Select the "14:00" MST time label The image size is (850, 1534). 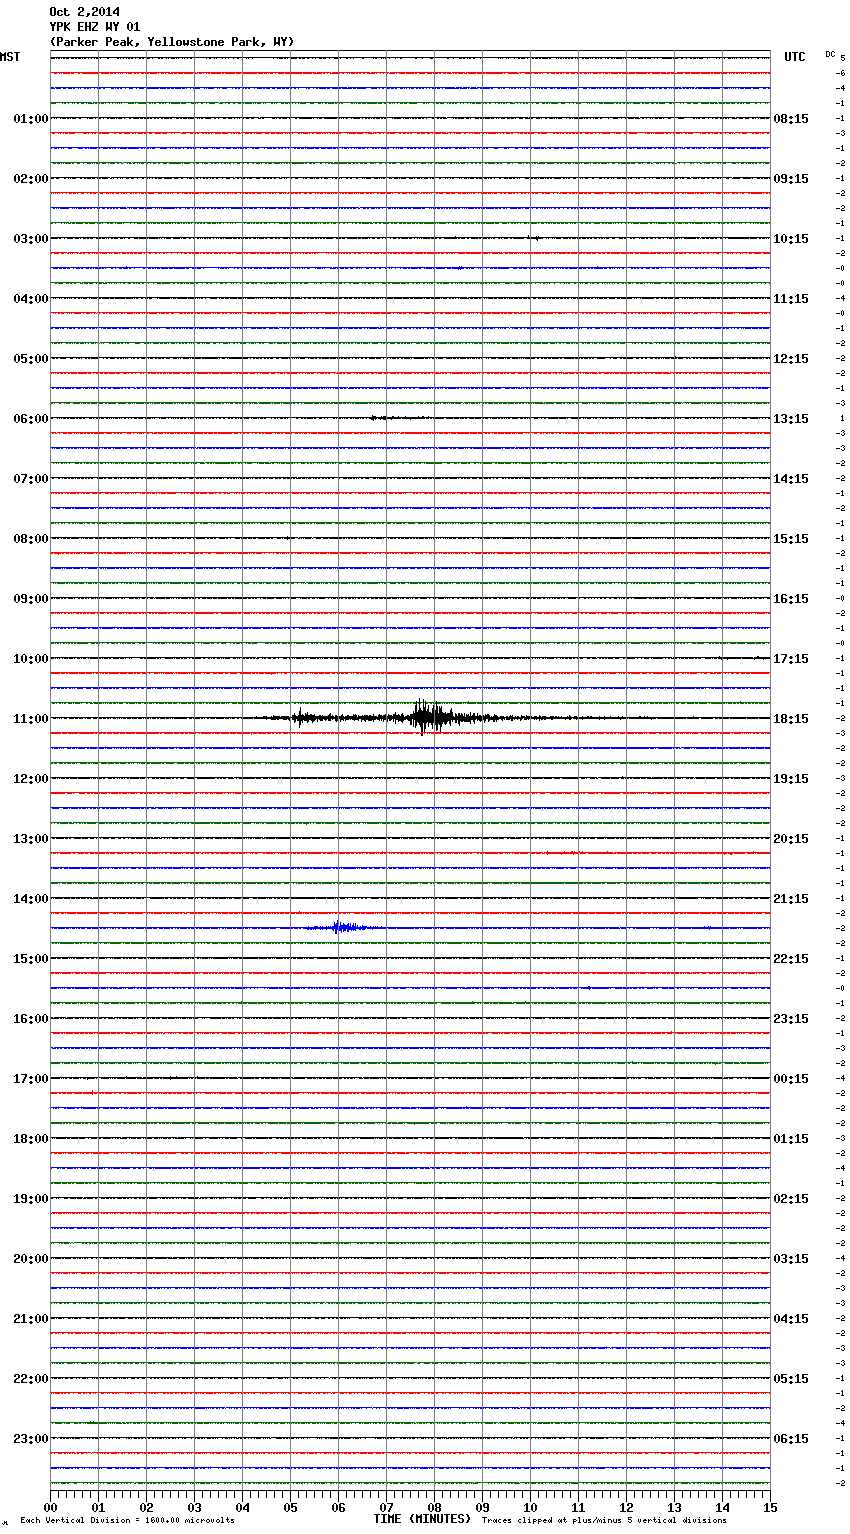click(x=31, y=899)
